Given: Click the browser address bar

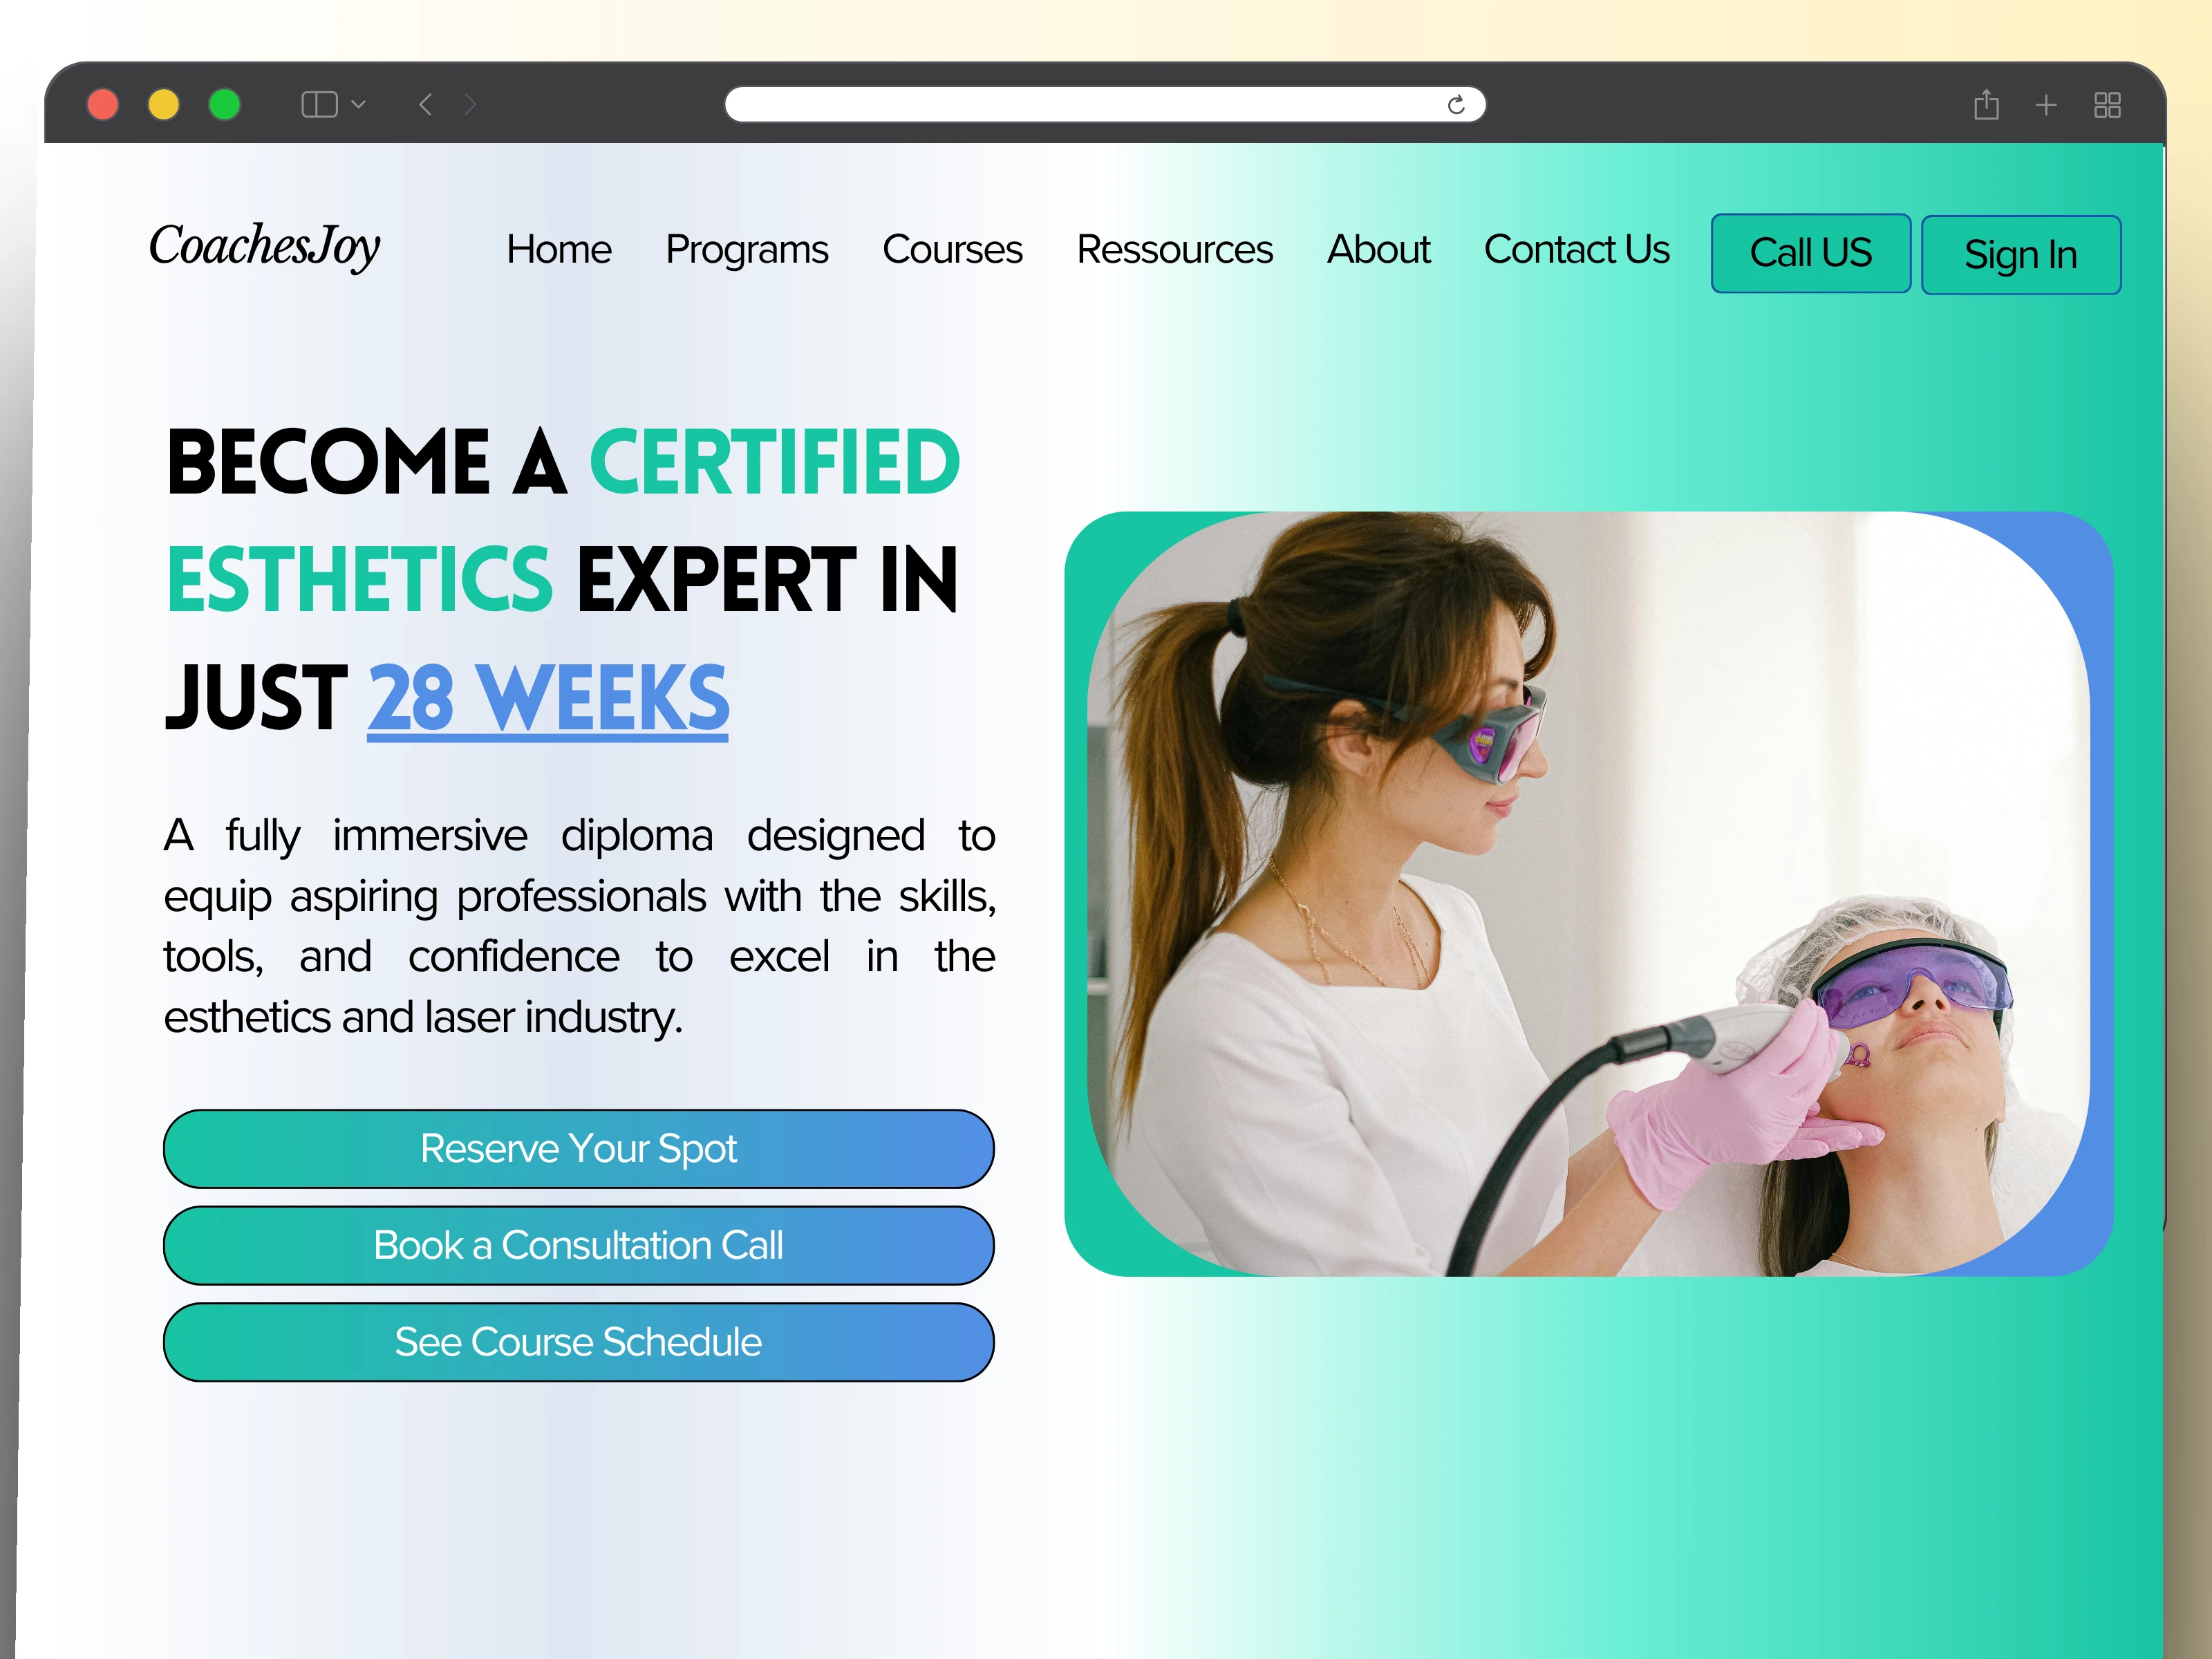Looking at the screenshot, I should [1105, 104].
